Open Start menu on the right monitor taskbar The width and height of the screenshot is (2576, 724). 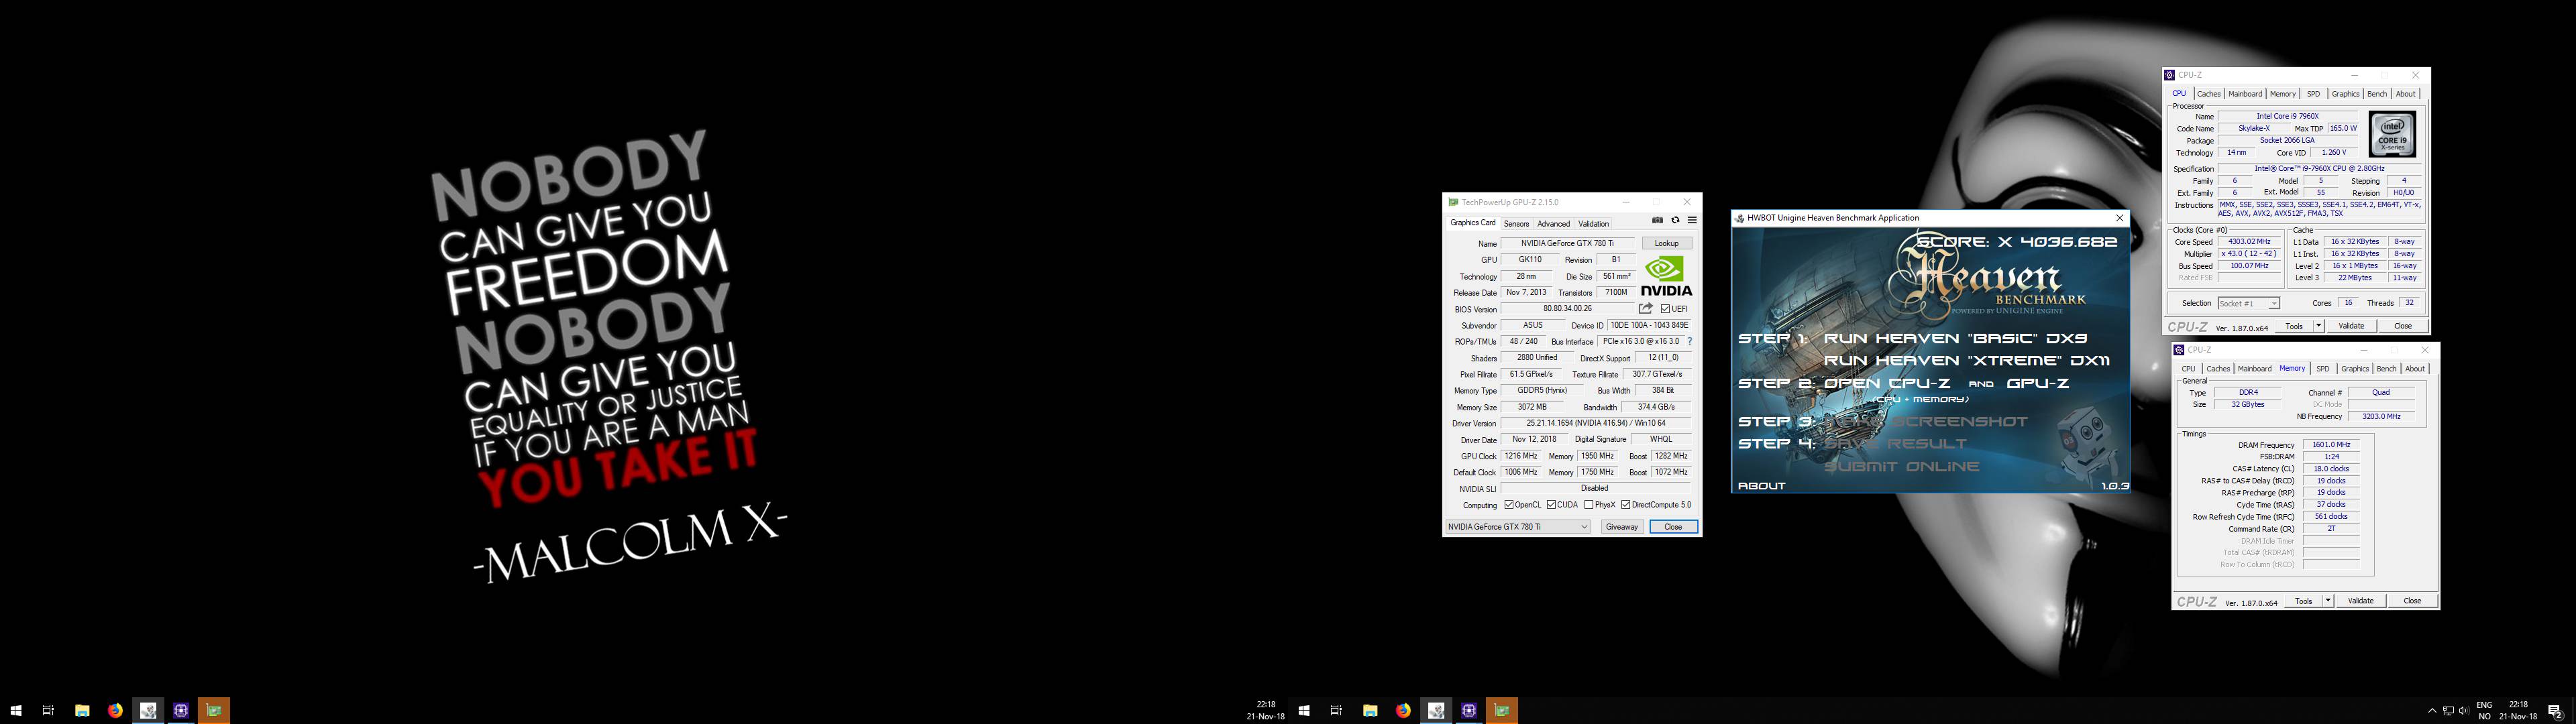1304,711
